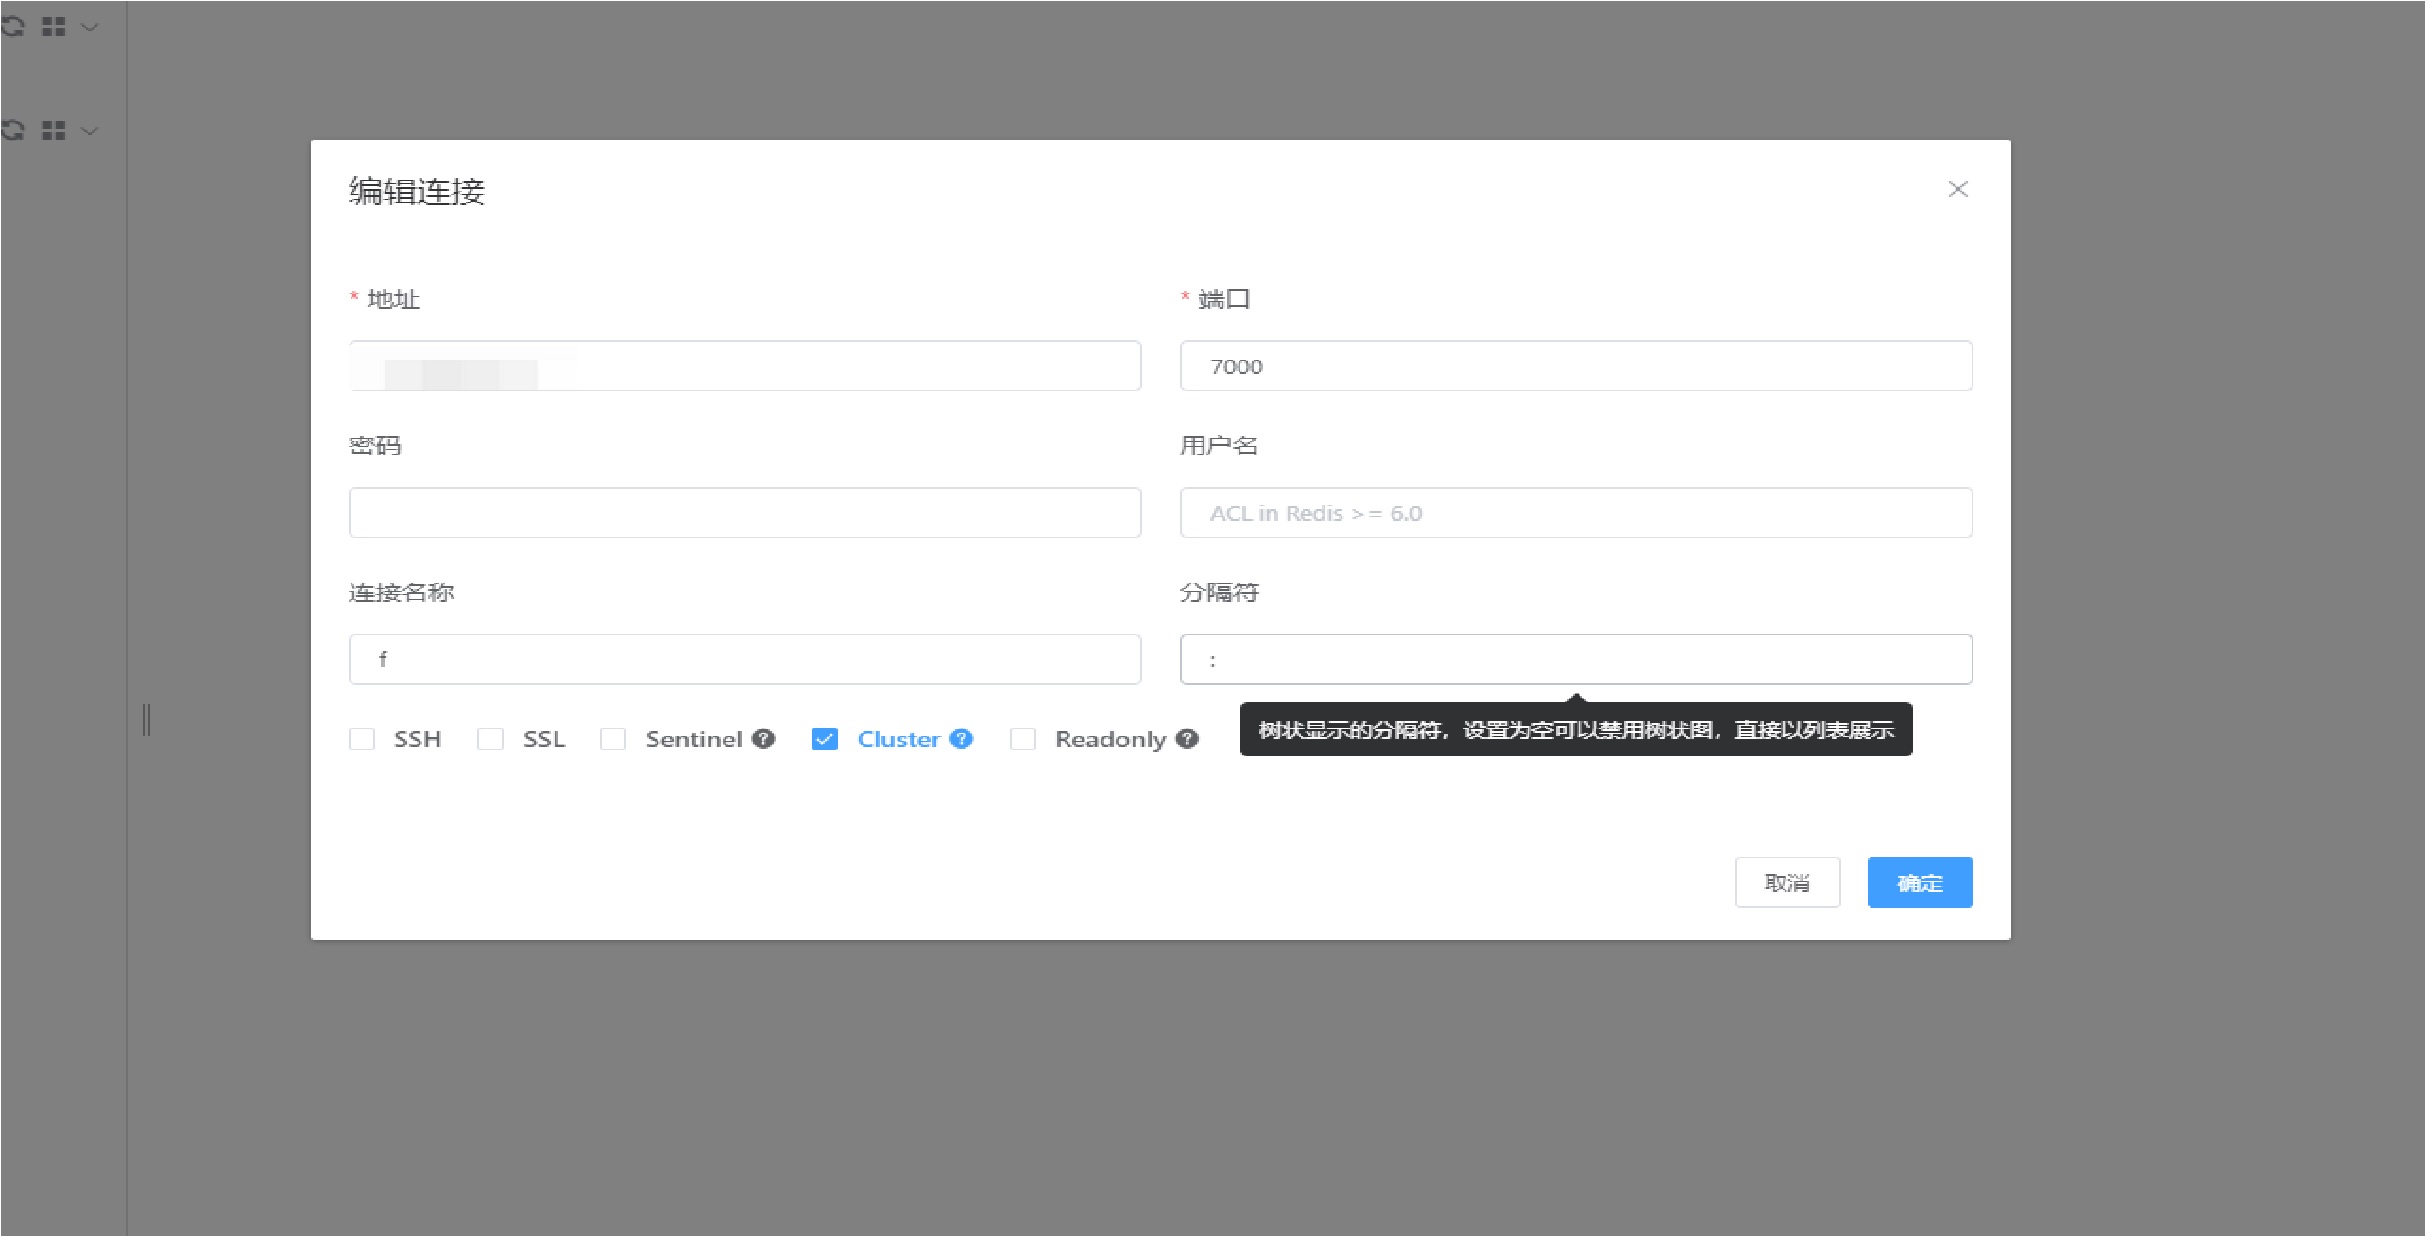
Task: Enable the SSH checkbox
Action: [362, 739]
